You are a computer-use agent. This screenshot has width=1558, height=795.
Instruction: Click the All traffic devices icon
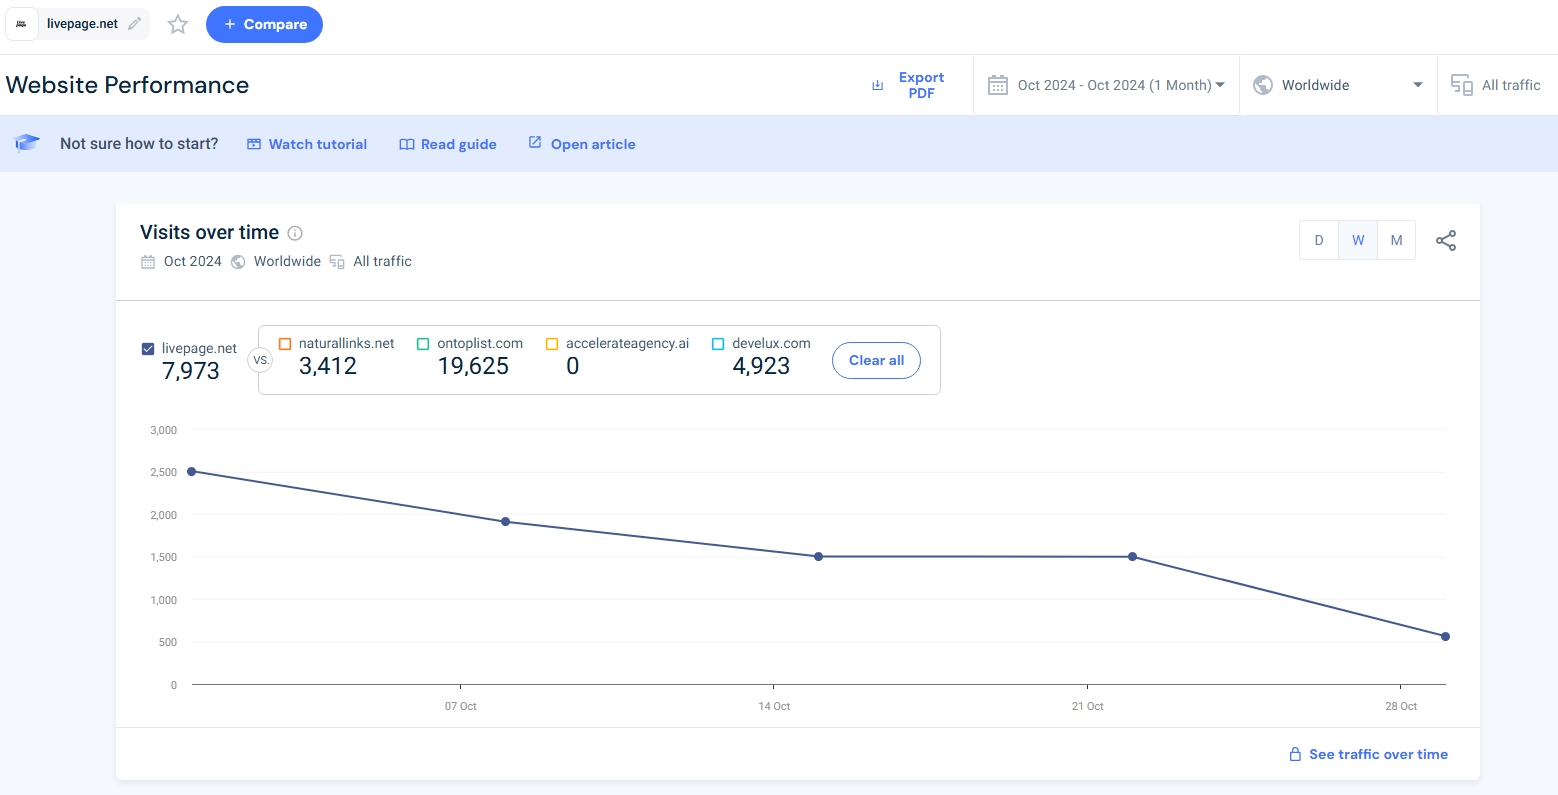(x=1461, y=85)
